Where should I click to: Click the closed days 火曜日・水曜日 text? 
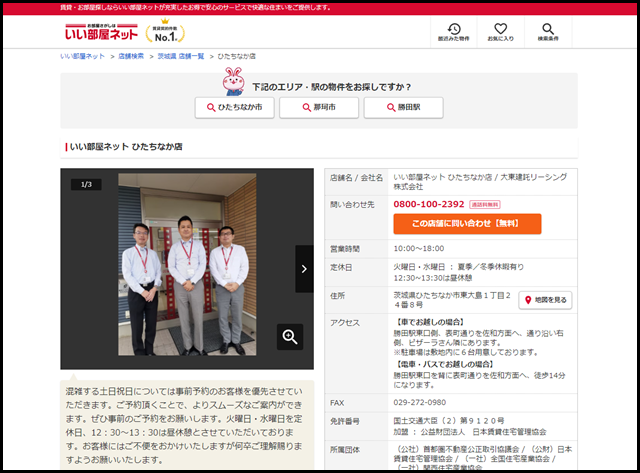[x=458, y=267]
